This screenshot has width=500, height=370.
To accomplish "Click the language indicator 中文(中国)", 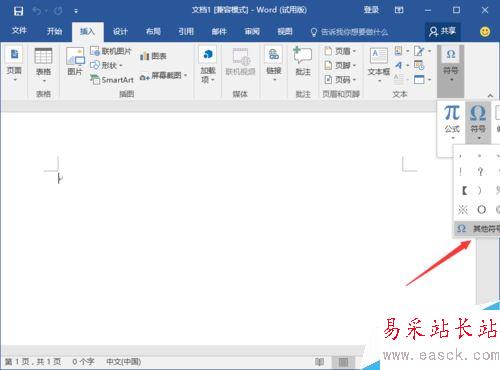I will 124,362.
